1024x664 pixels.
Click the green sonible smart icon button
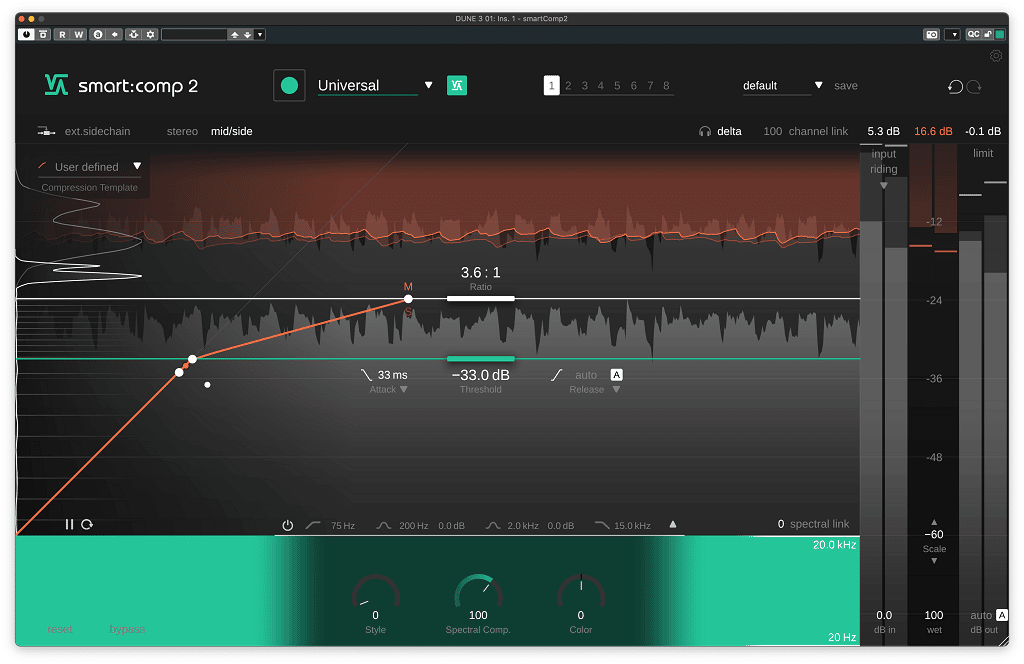click(456, 86)
